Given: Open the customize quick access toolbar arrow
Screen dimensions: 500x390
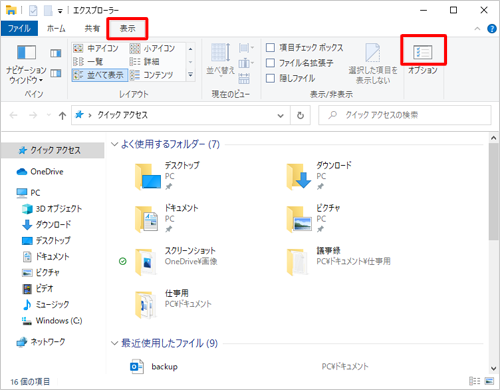Looking at the screenshot, I should (60, 11).
